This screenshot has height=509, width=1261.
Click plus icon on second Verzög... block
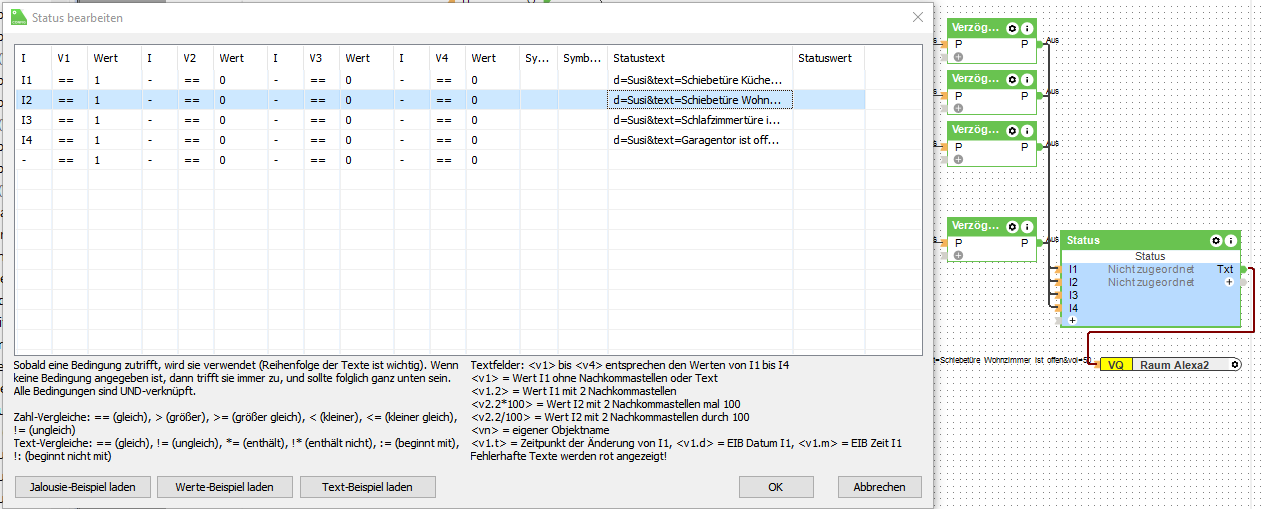pyautogui.click(x=958, y=108)
